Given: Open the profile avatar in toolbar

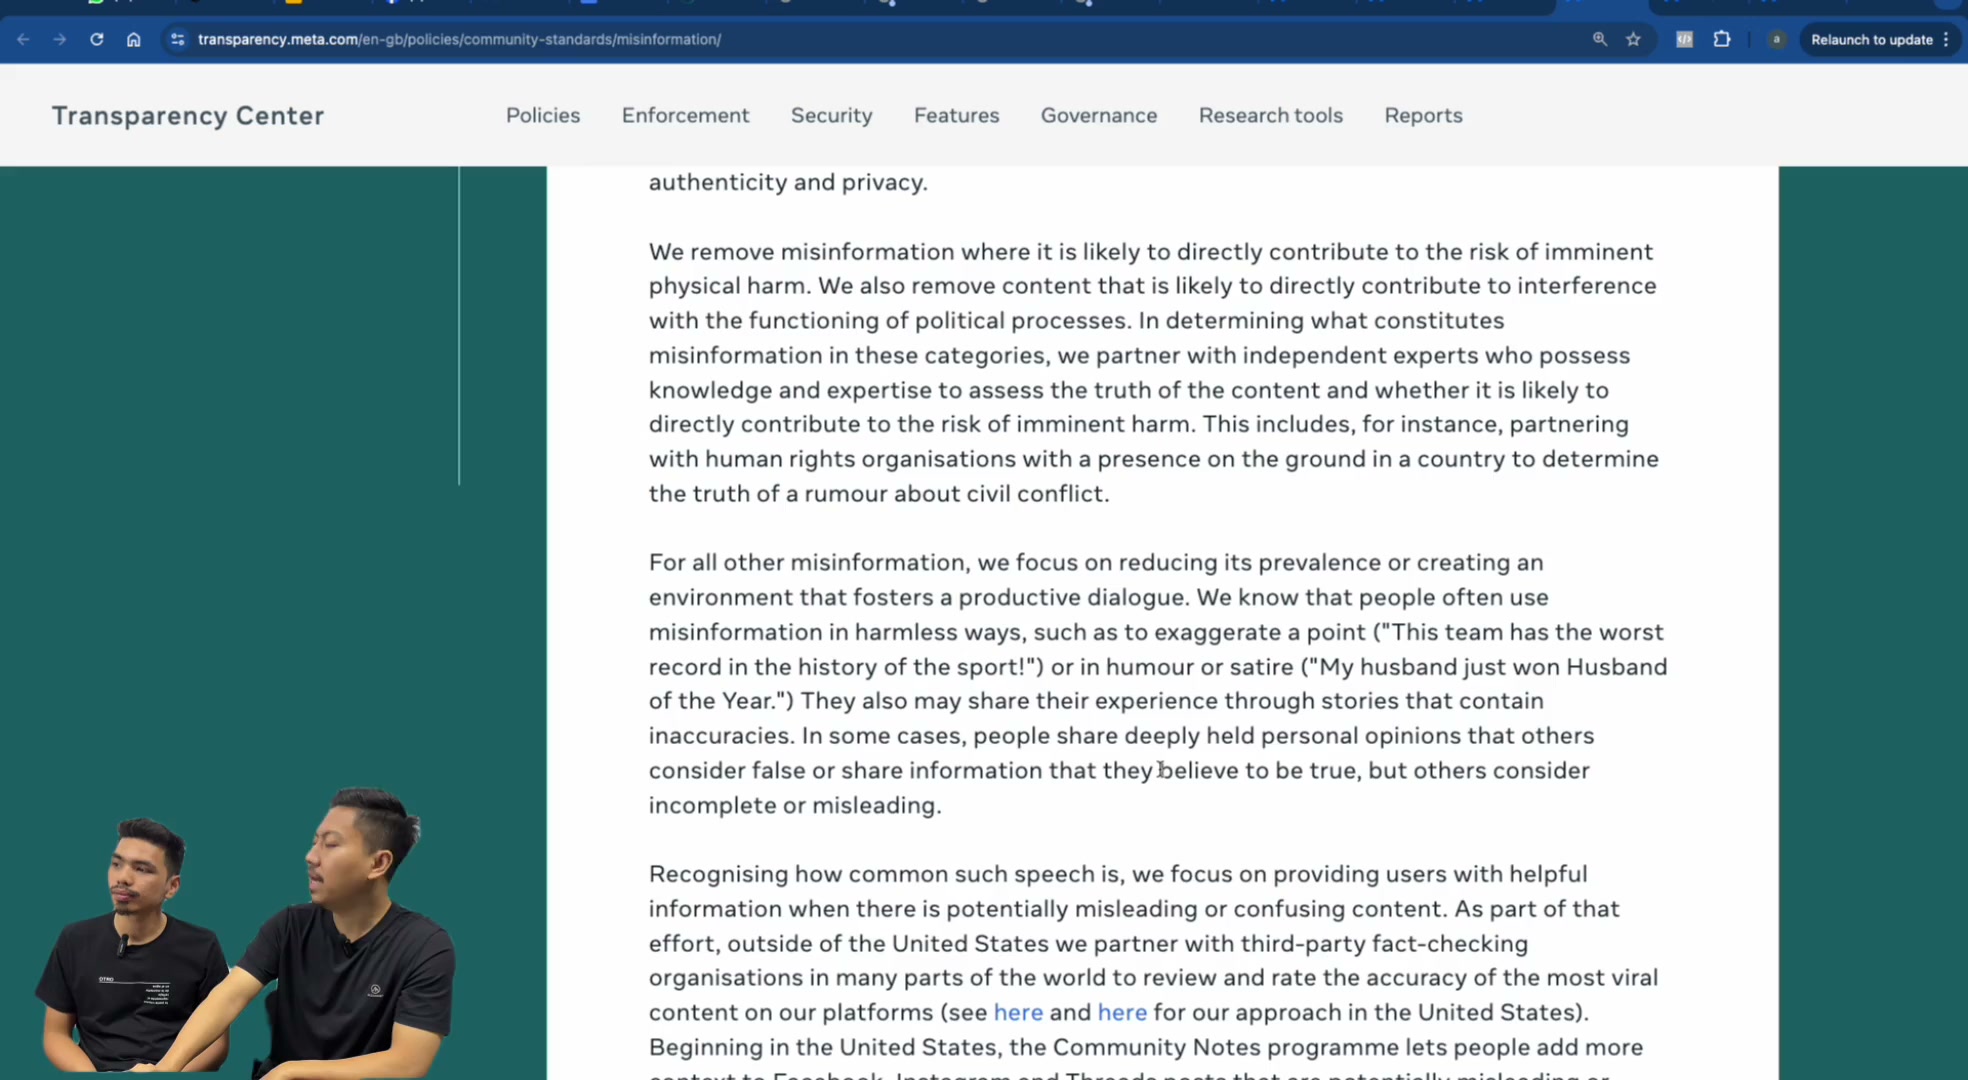Looking at the screenshot, I should (x=1776, y=39).
